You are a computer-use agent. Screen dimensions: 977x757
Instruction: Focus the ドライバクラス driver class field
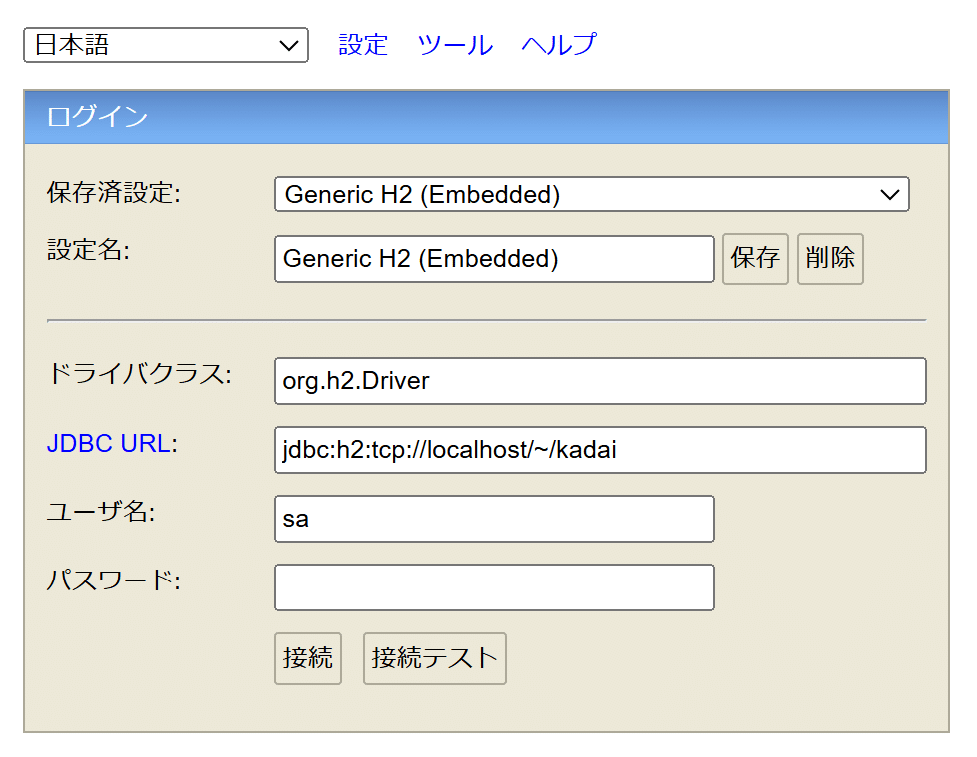[600, 381]
